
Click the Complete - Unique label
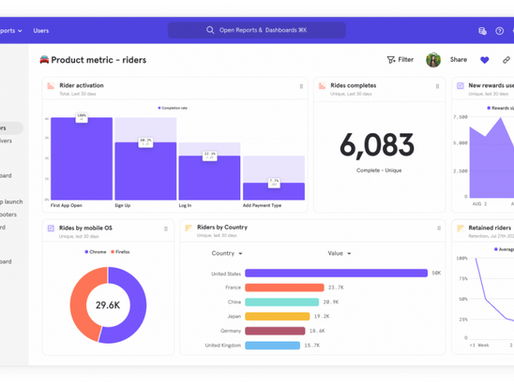pyautogui.click(x=379, y=170)
